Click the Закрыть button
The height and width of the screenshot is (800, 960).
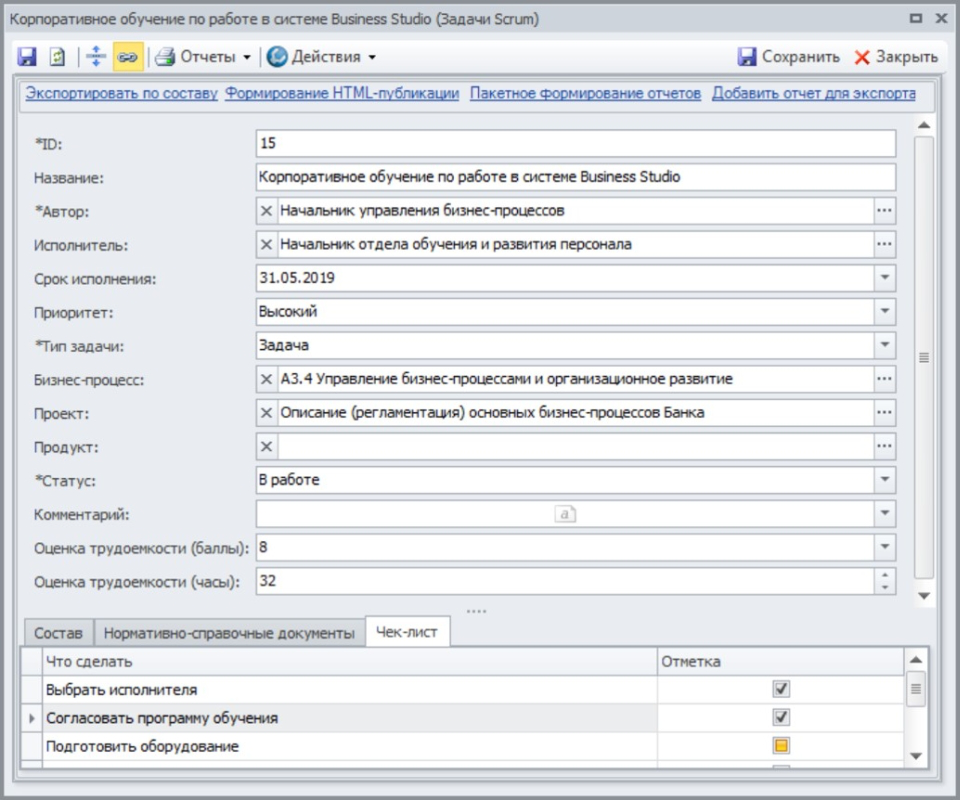pos(896,57)
